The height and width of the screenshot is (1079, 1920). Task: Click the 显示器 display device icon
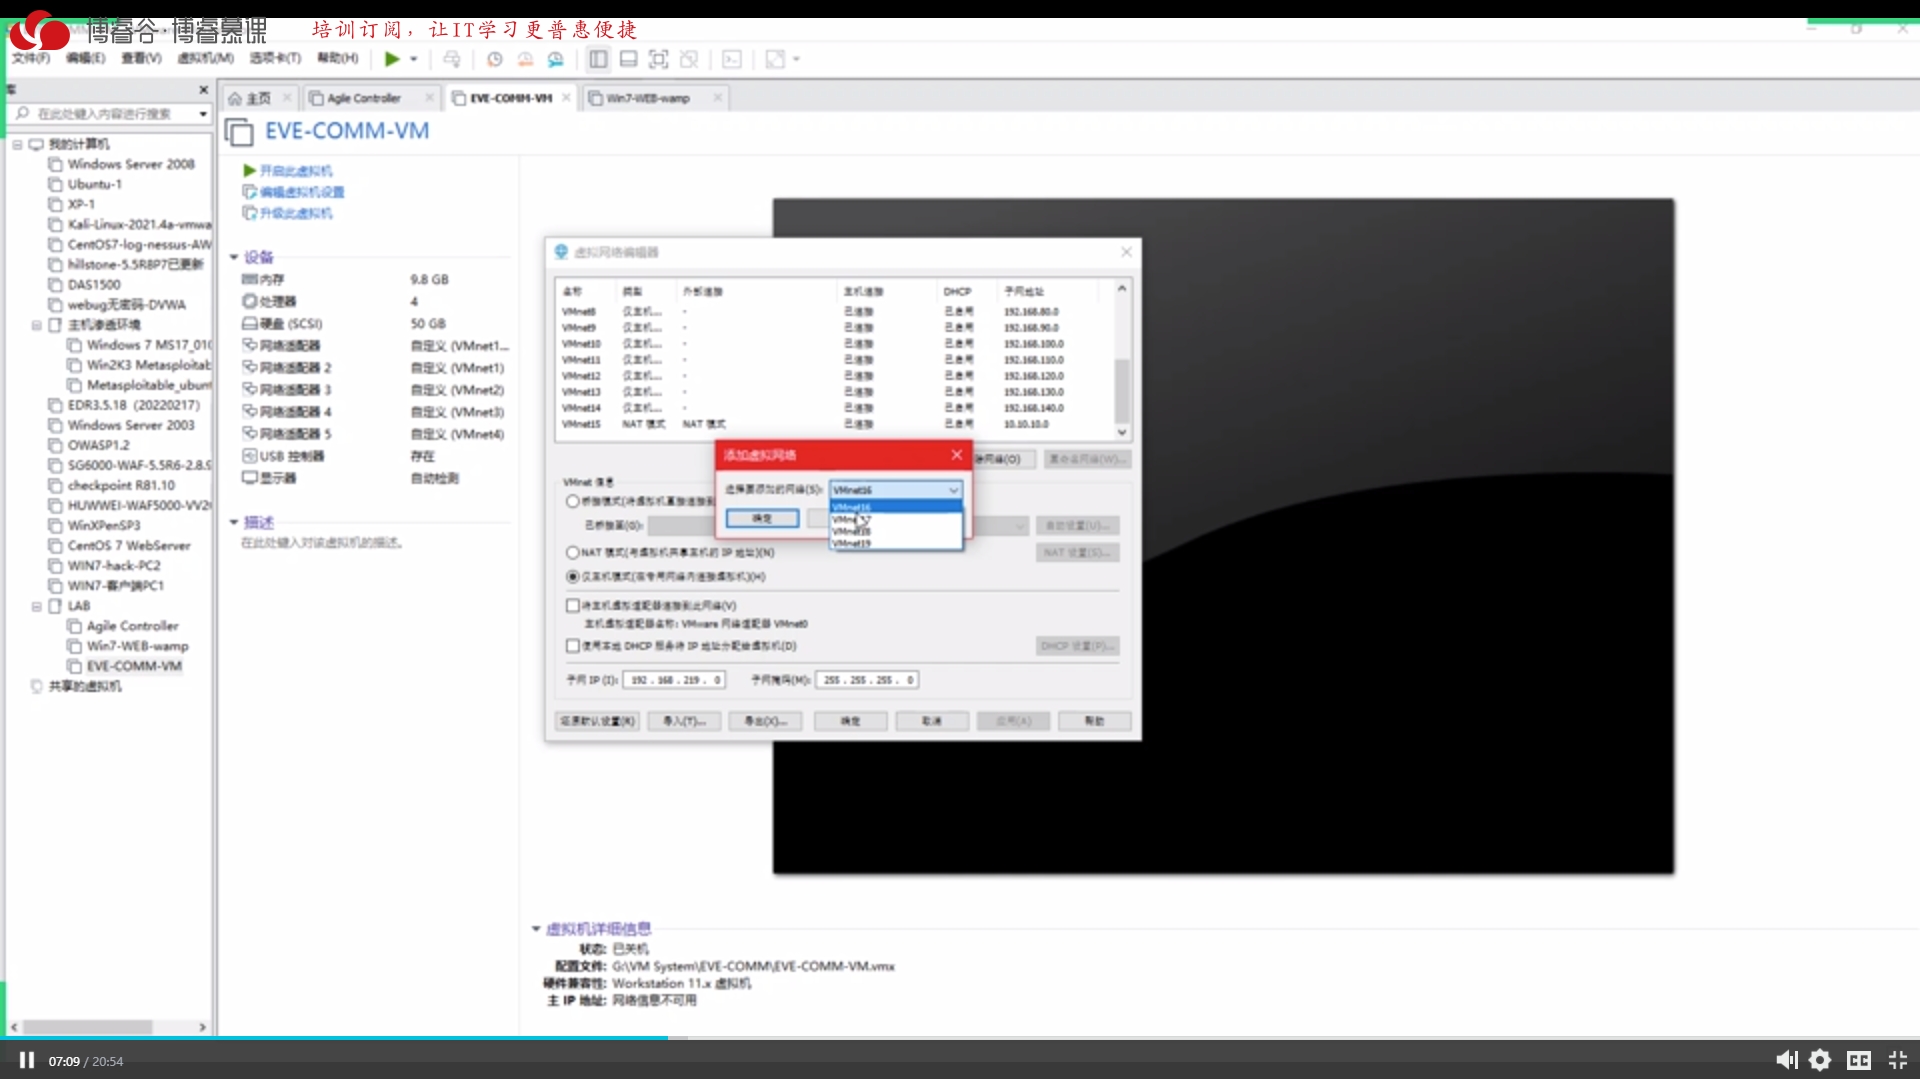point(250,478)
